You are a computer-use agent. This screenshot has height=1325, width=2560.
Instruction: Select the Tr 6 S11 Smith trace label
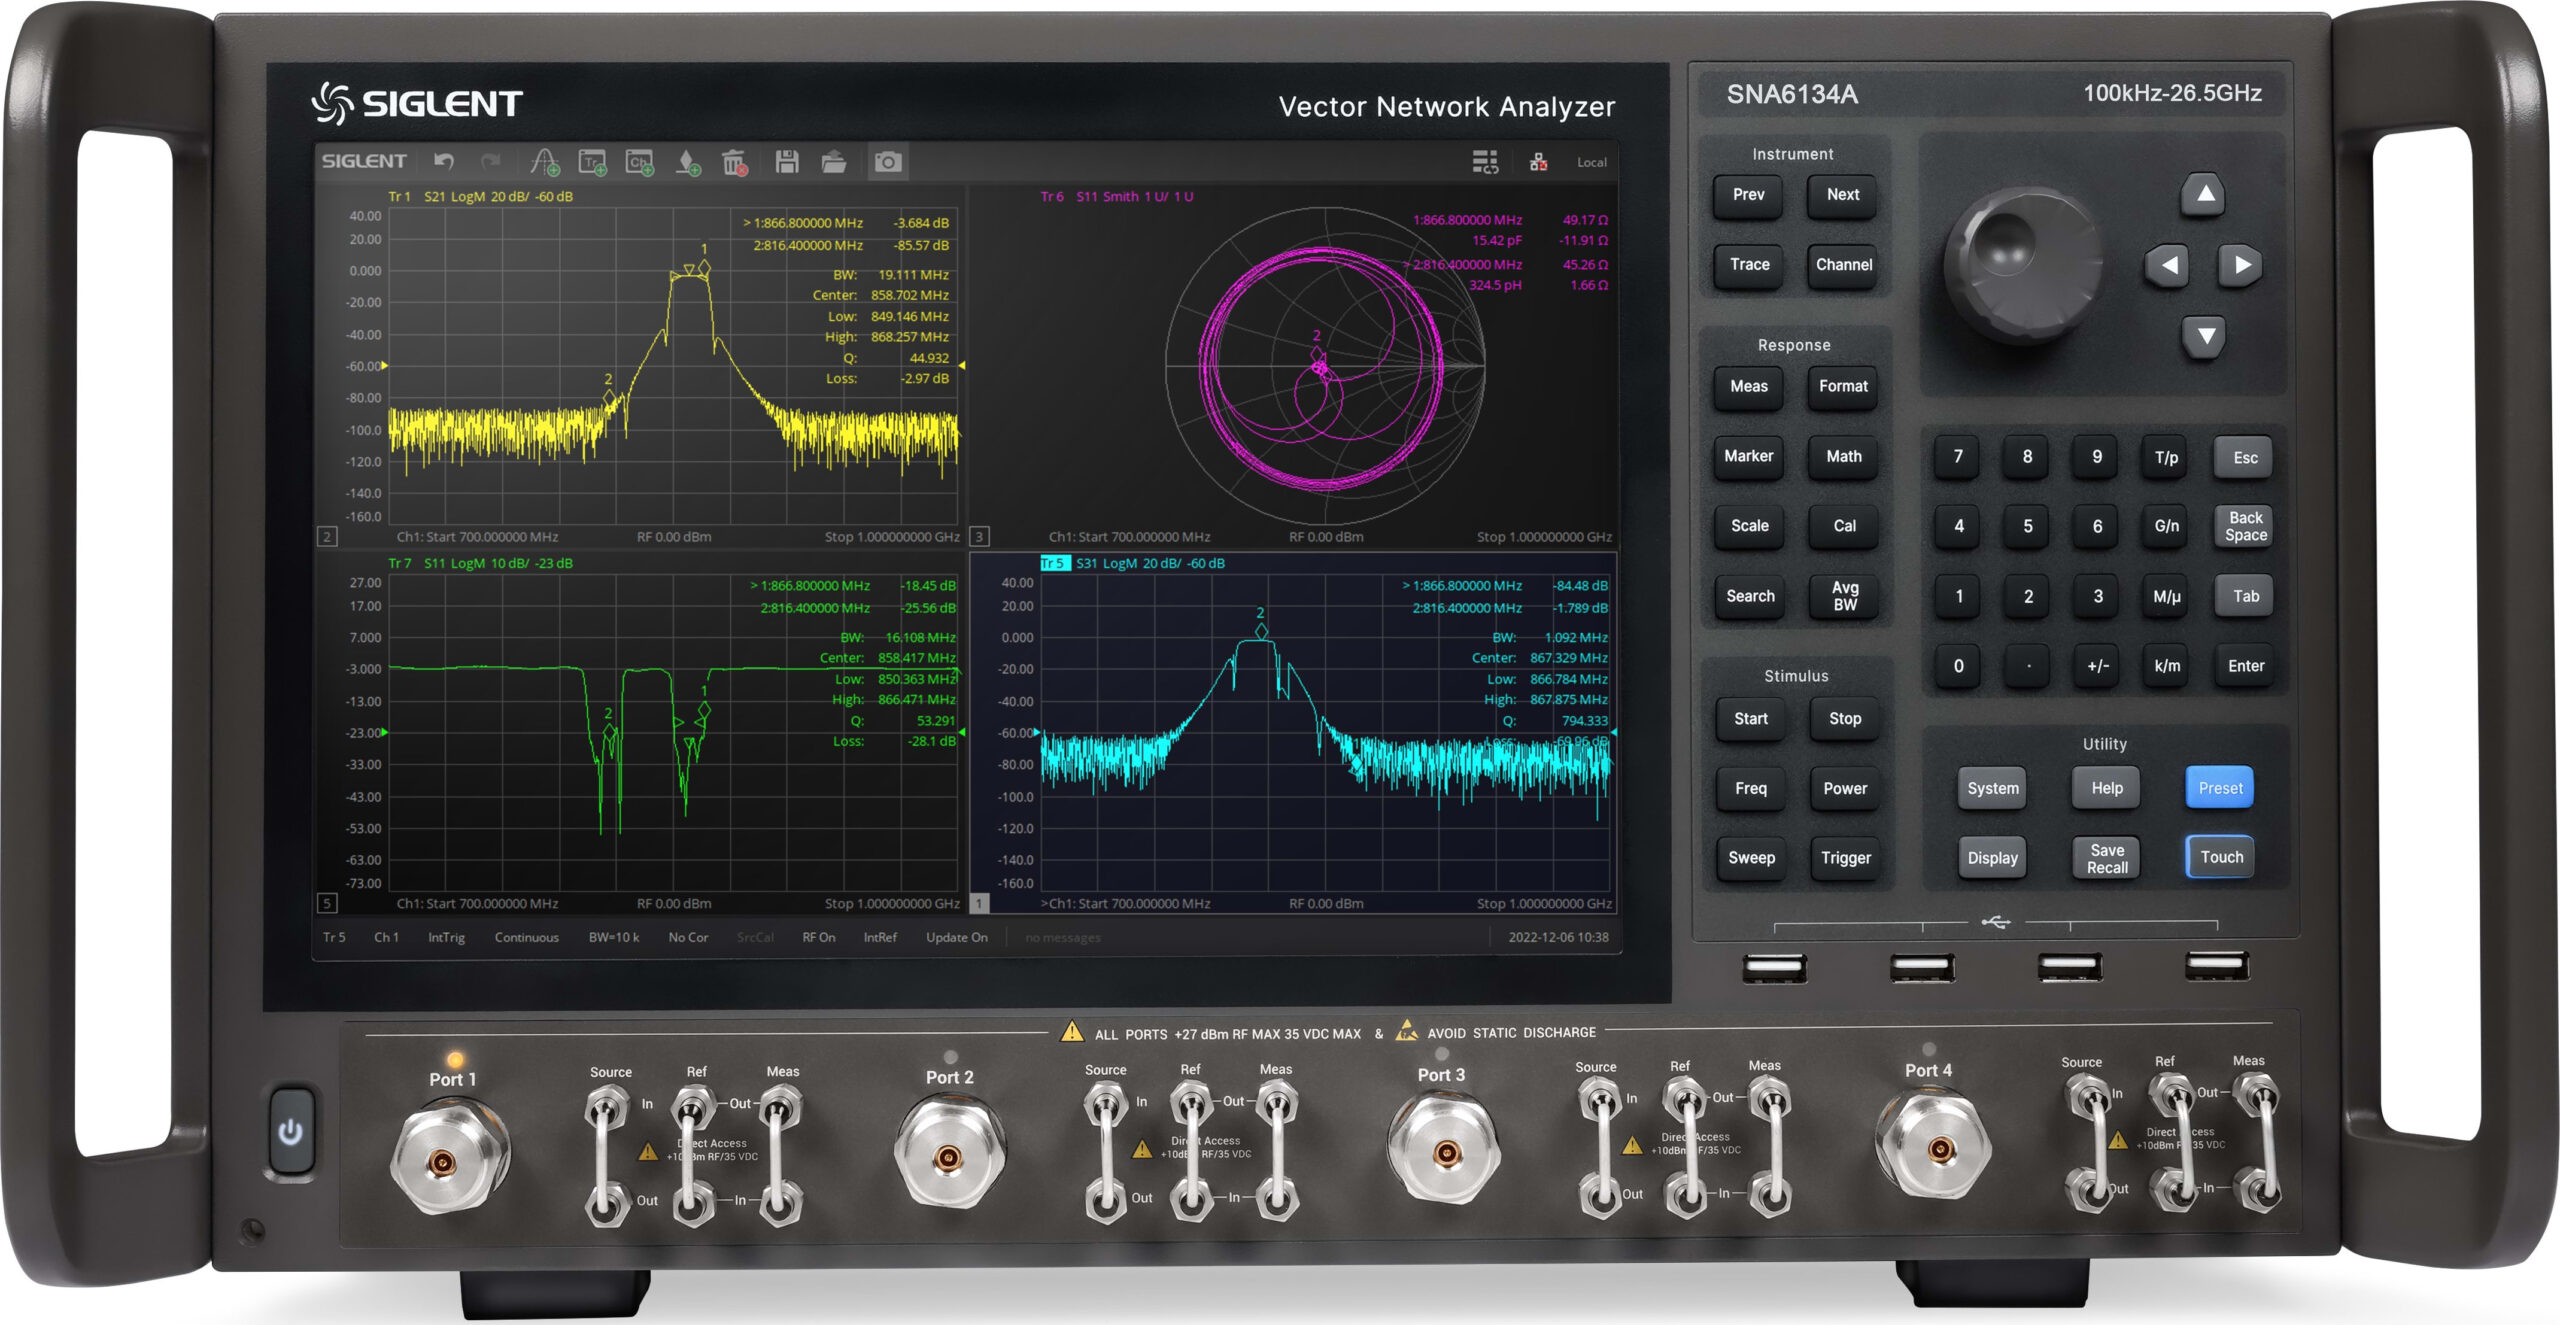[1117, 196]
